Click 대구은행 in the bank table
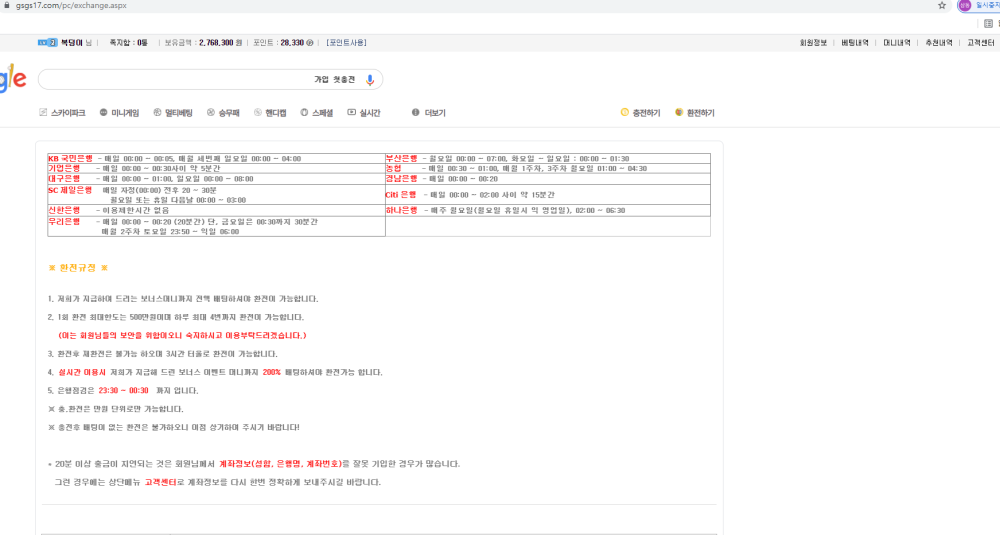 64,179
